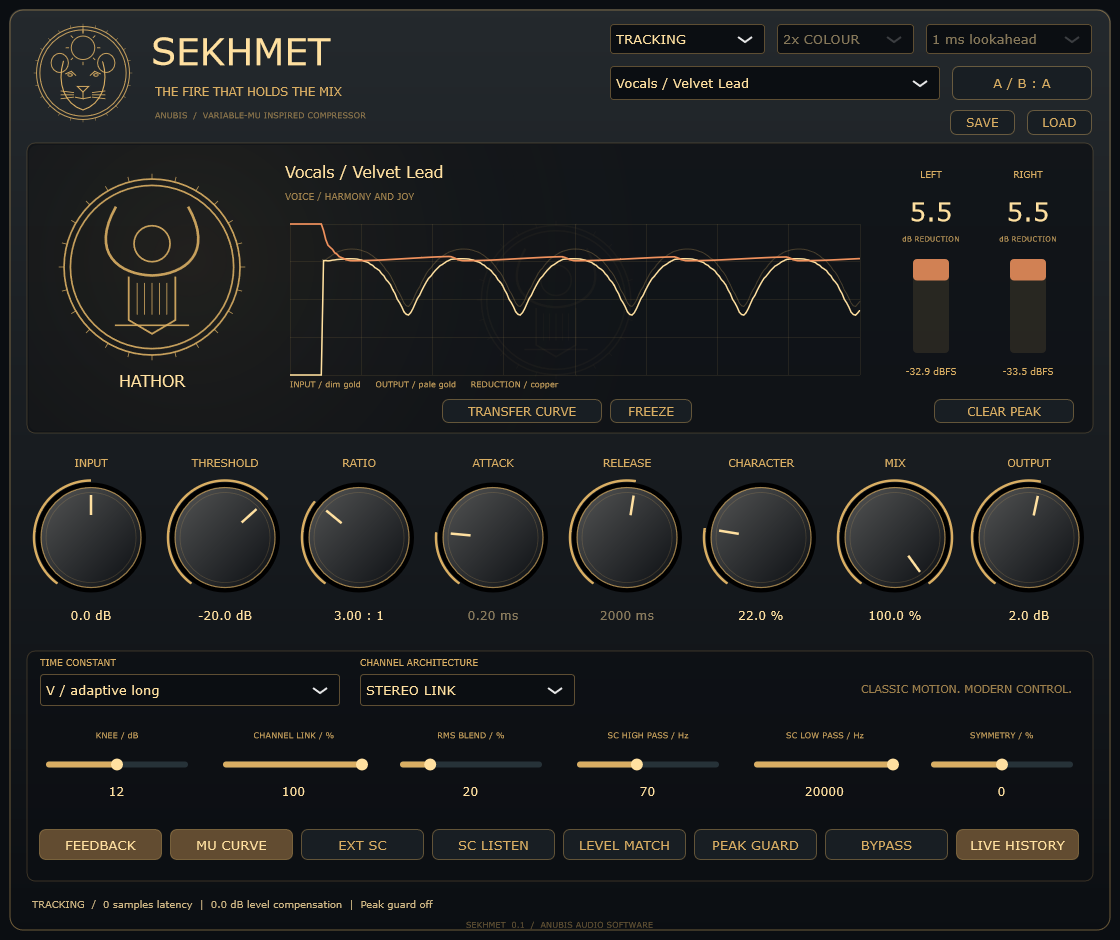Image resolution: width=1120 pixels, height=940 pixels.
Task: Click the LOAD preset button
Action: pos(1059,123)
